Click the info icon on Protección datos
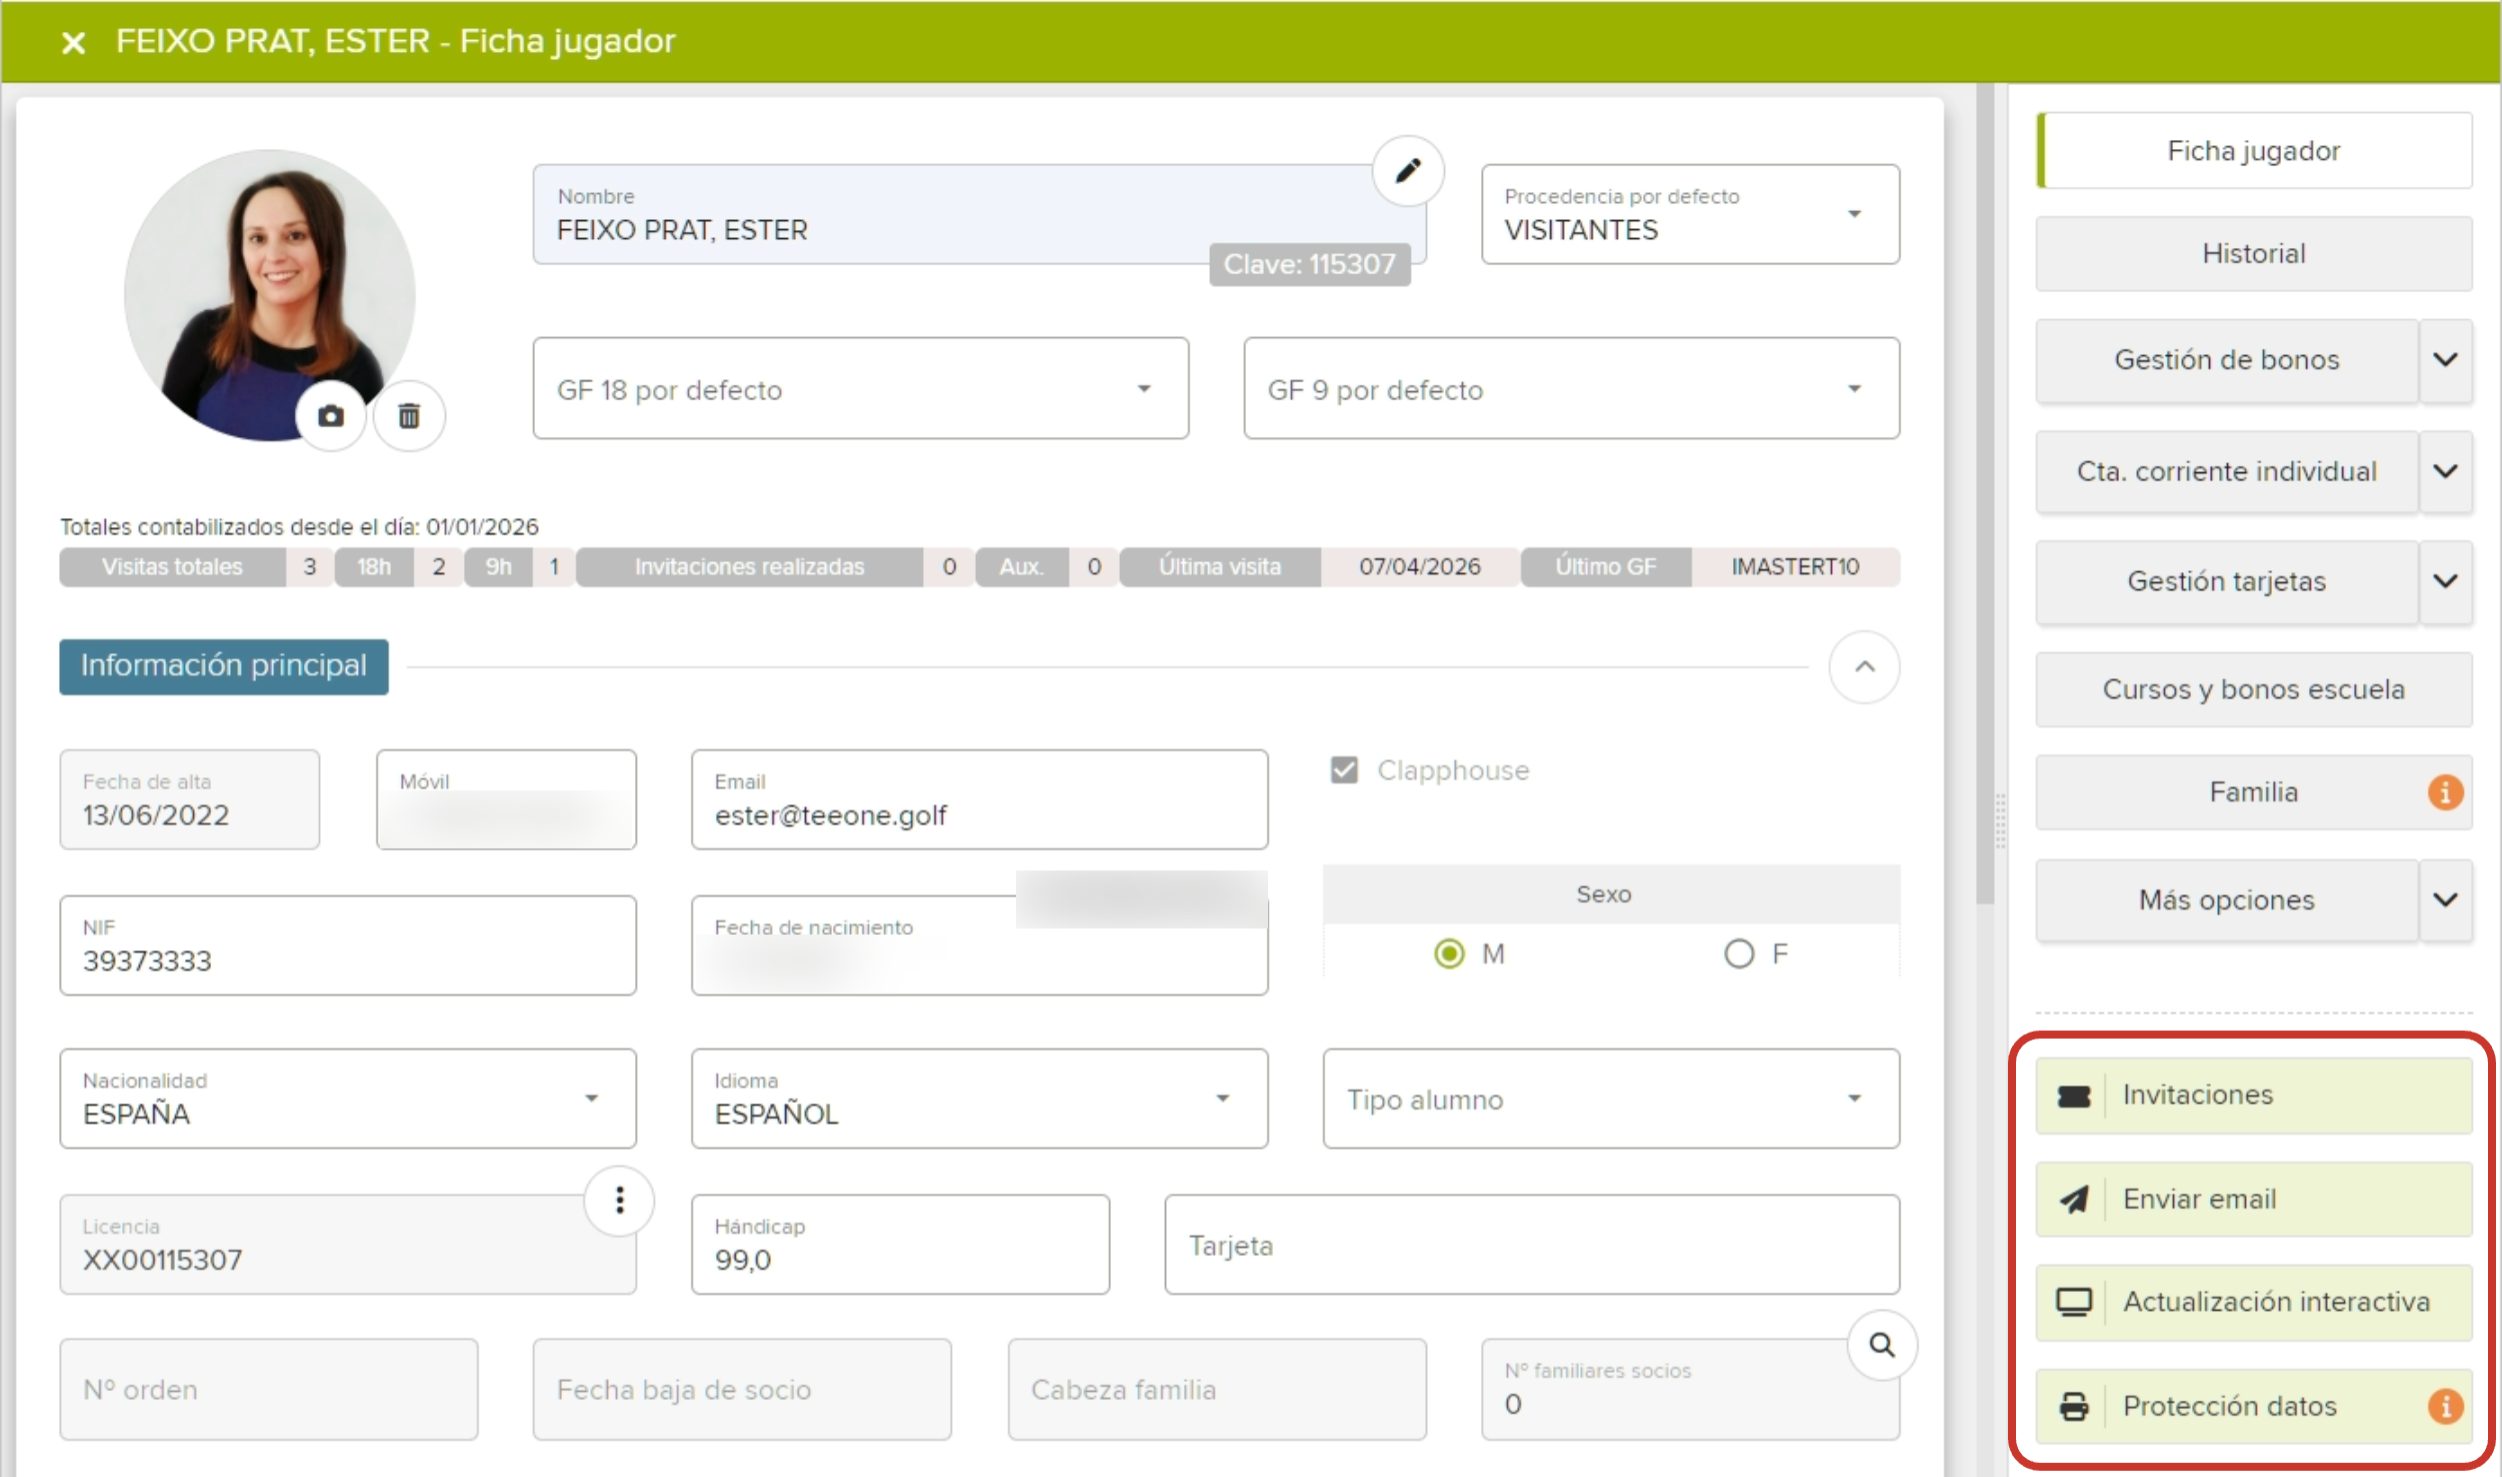The height and width of the screenshot is (1477, 2502). [2445, 1406]
